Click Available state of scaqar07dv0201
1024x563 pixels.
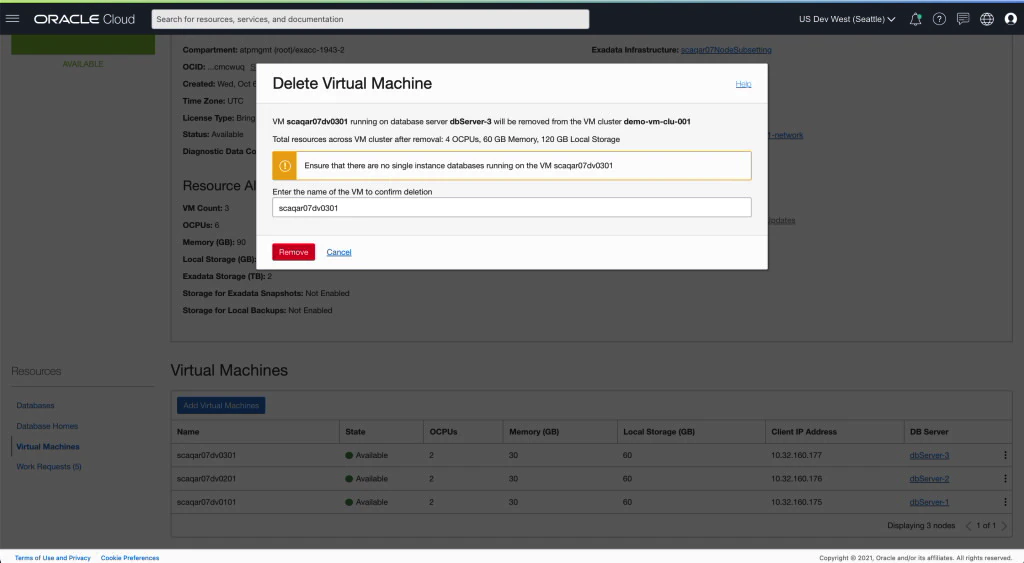366,479
